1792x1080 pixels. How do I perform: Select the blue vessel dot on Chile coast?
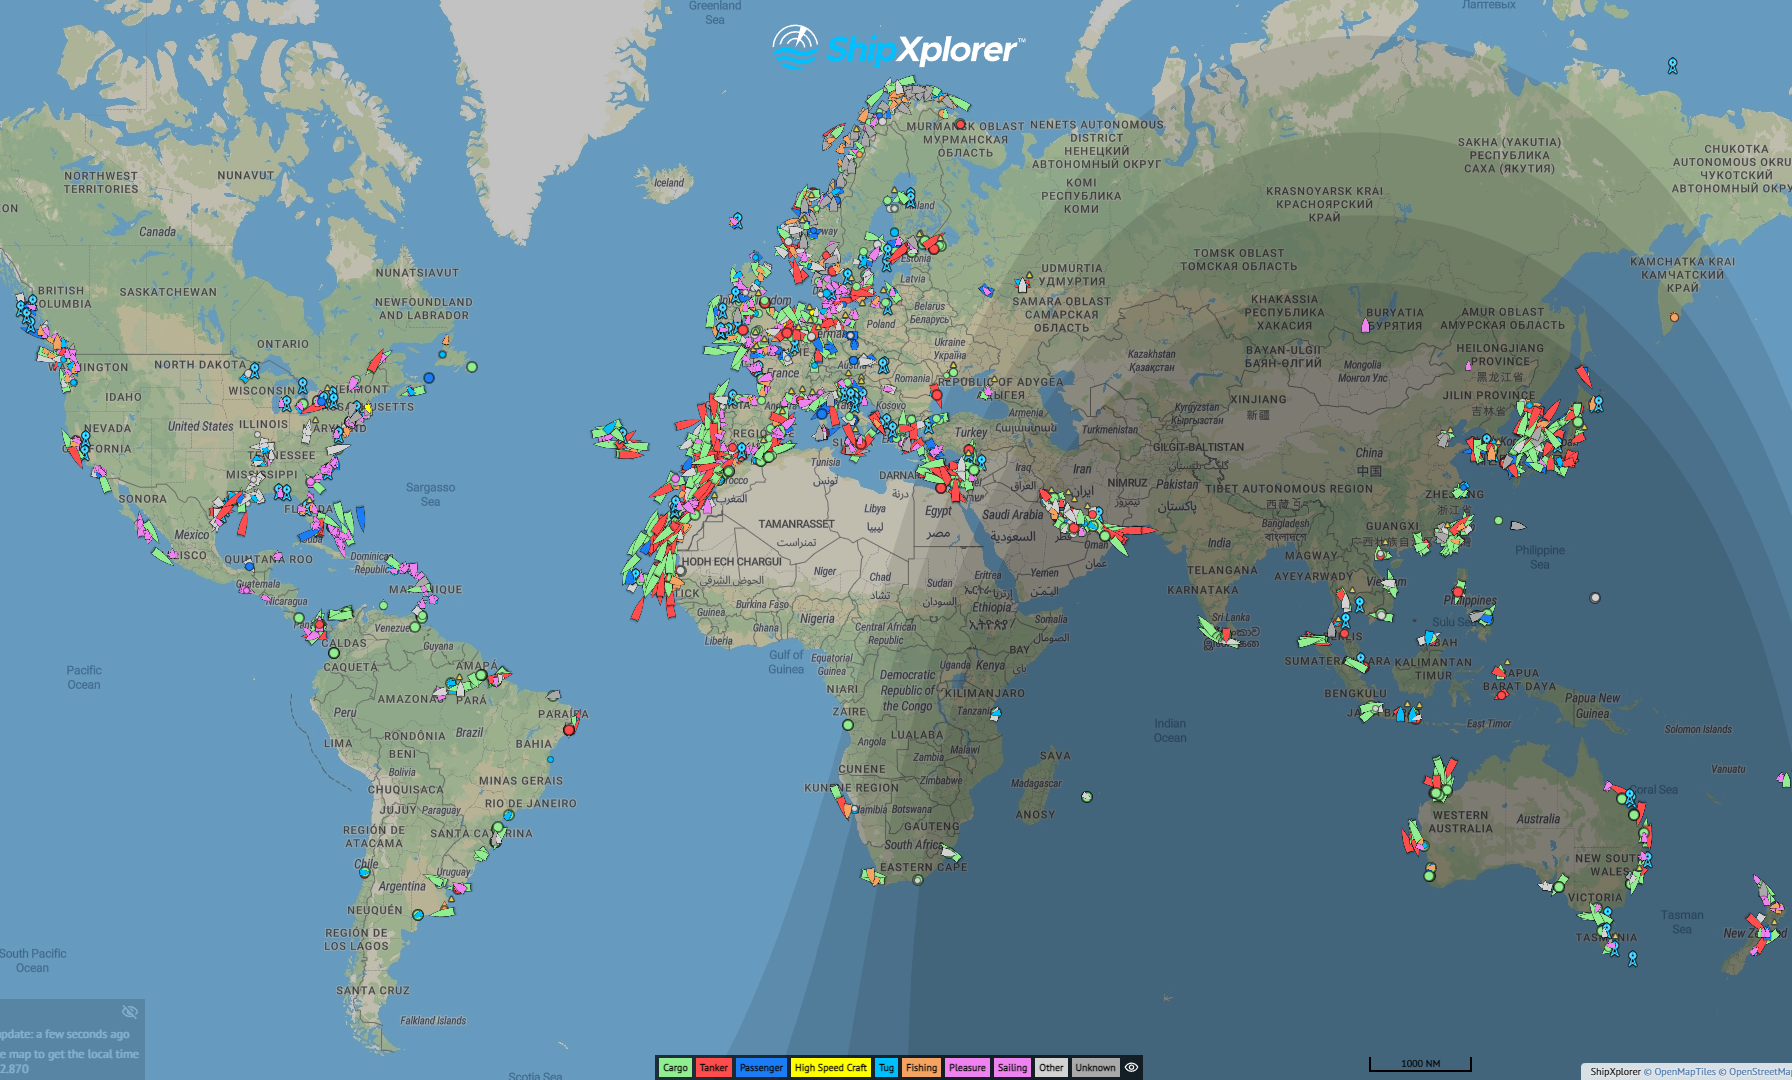pyautogui.click(x=364, y=872)
